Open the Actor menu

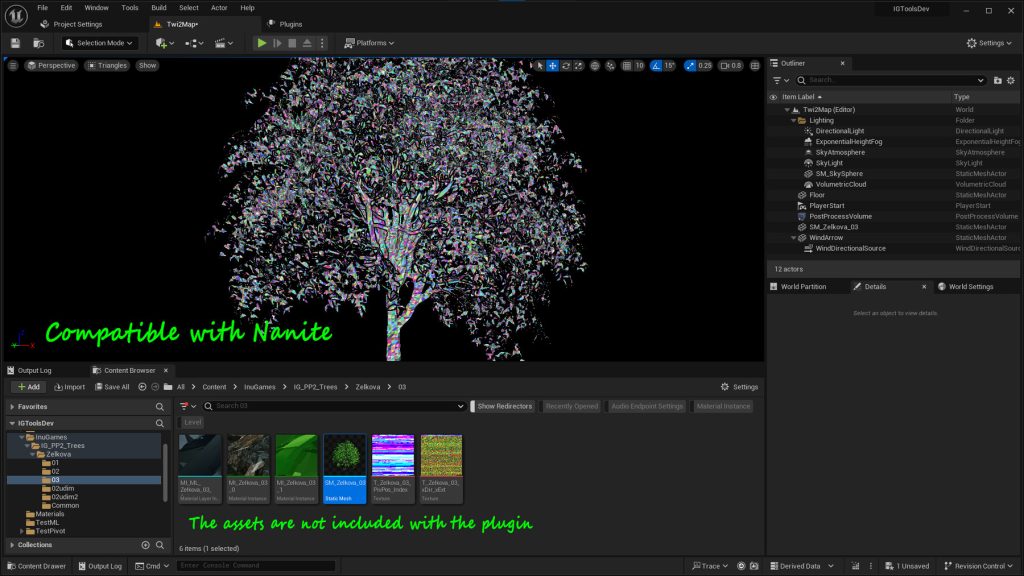(x=219, y=8)
